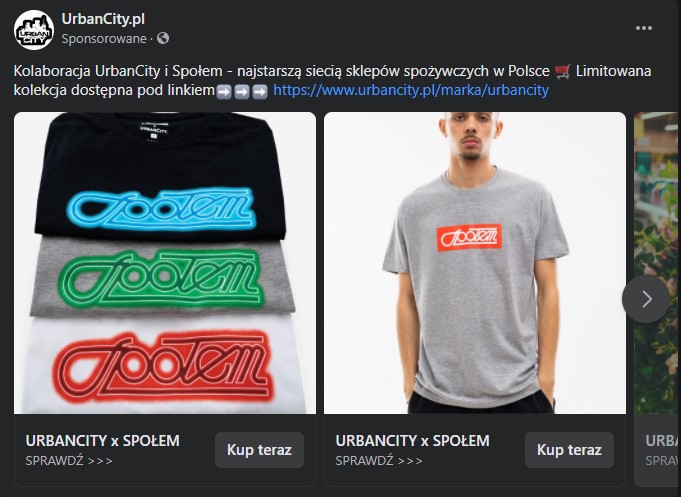681x497 pixels.
Task: Advance carousel with the next arrow
Action: point(646,299)
